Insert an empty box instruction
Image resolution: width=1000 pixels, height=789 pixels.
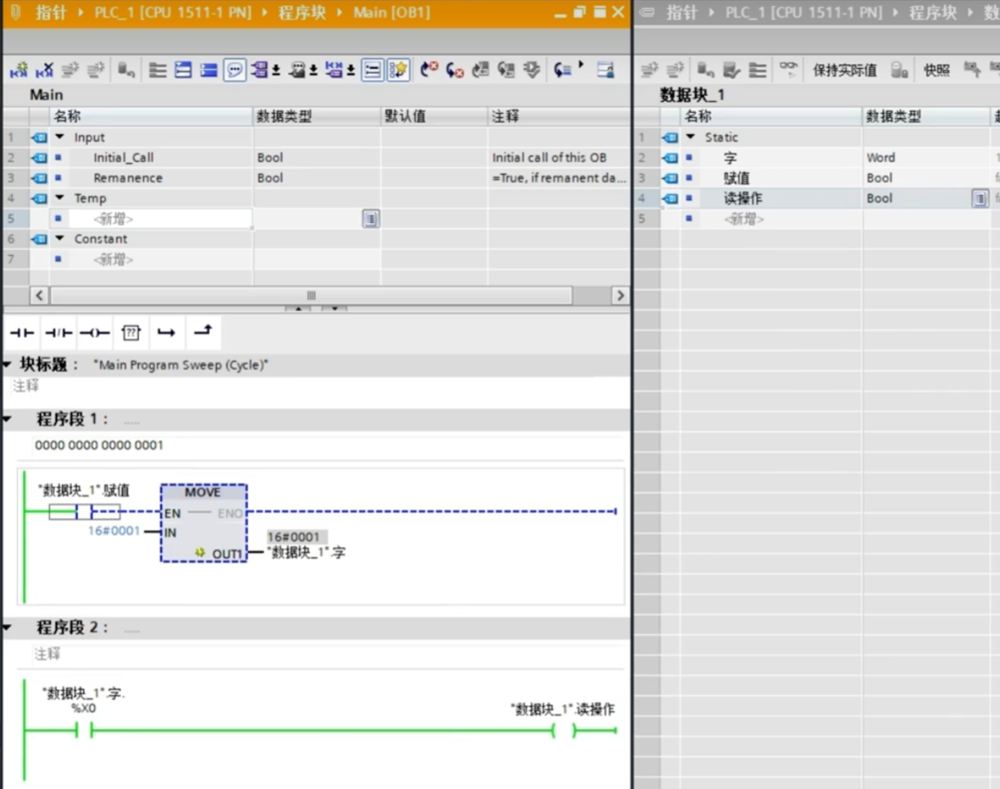tap(131, 333)
